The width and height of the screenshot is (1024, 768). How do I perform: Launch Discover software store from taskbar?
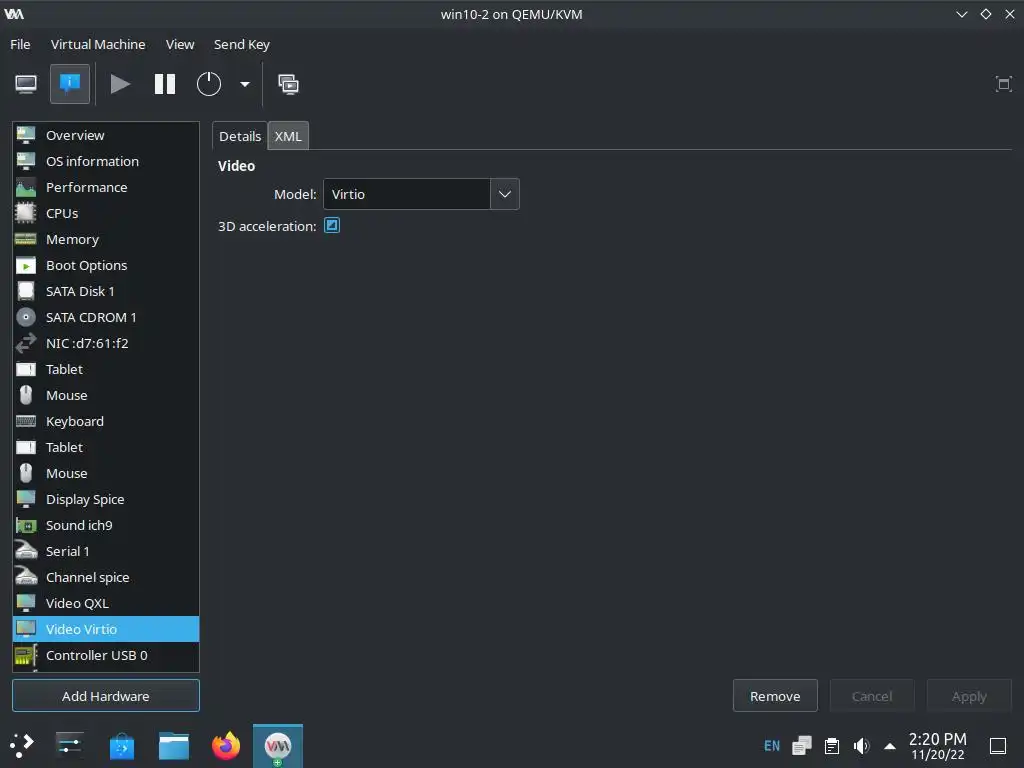pyautogui.click(x=121, y=745)
